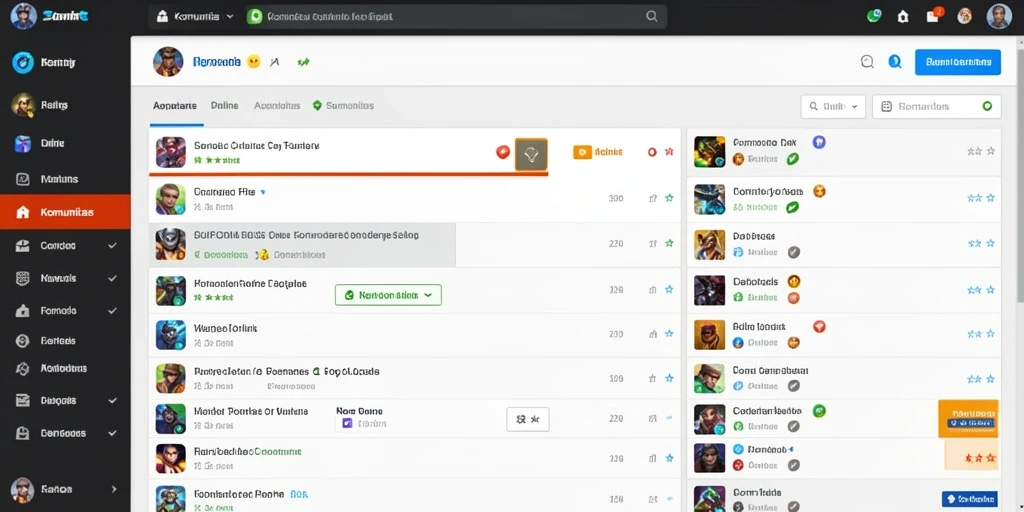Click the green check badge on the first right-panel card
The width and height of the screenshot is (1024, 512).
792,158
